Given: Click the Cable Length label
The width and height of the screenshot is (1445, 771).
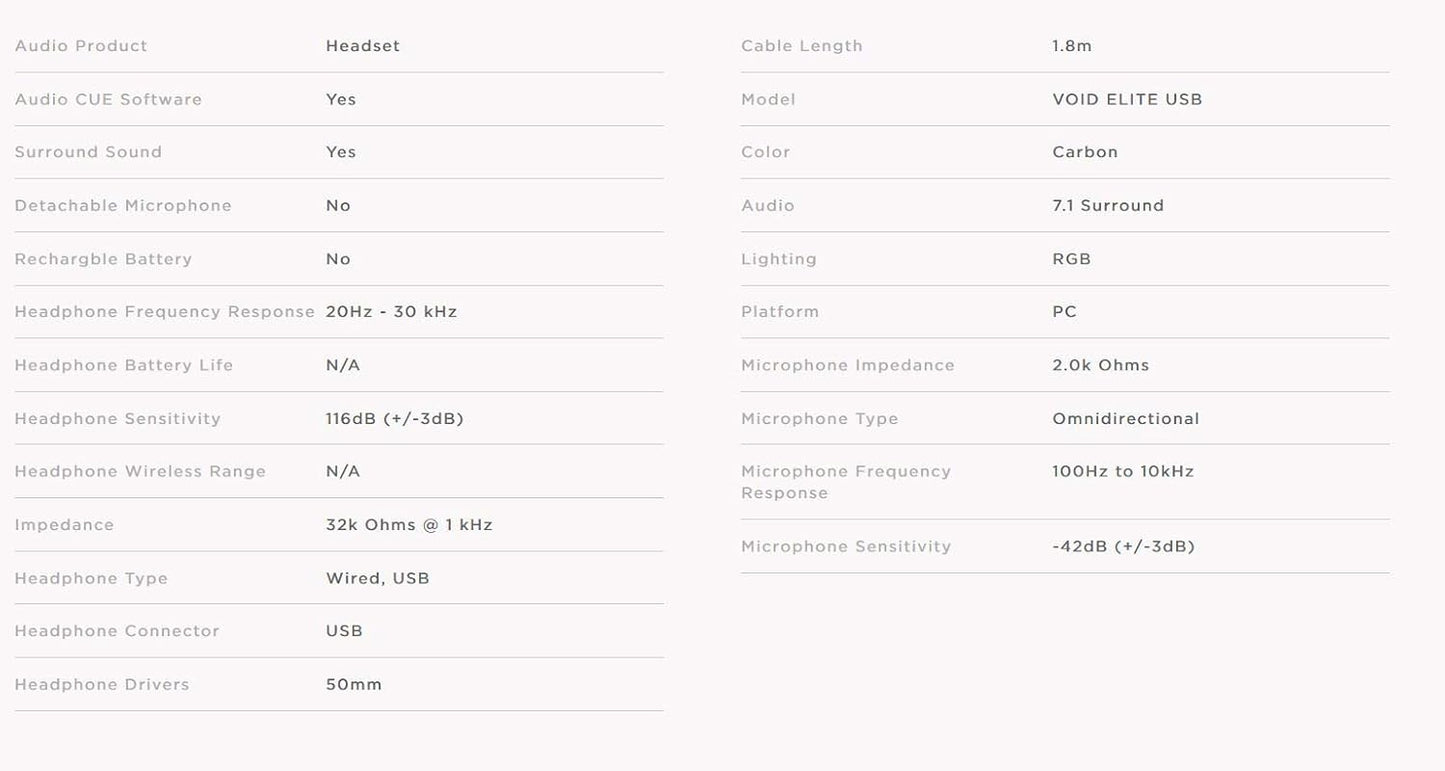Looking at the screenshot, I should tap(802, 46).
